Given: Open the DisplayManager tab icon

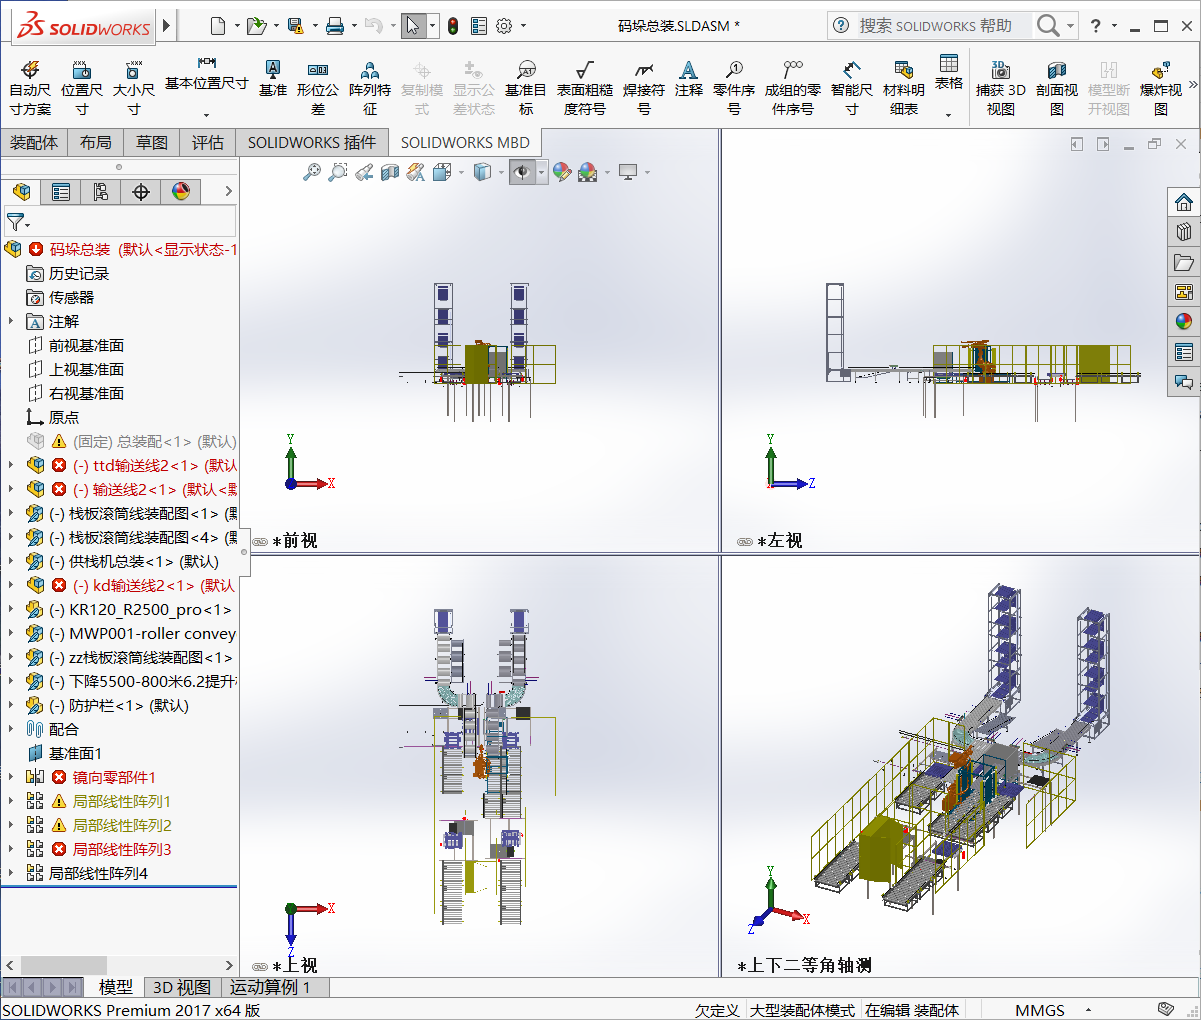Looking at the screenshot, I should click(x=181, y=191).
